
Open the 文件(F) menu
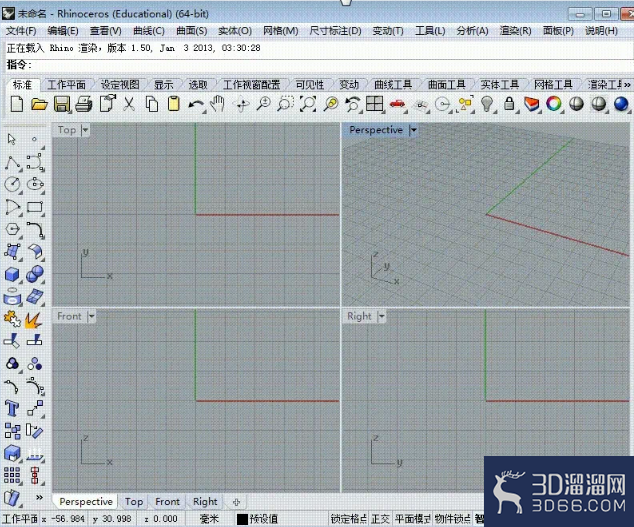pos(21,31)
